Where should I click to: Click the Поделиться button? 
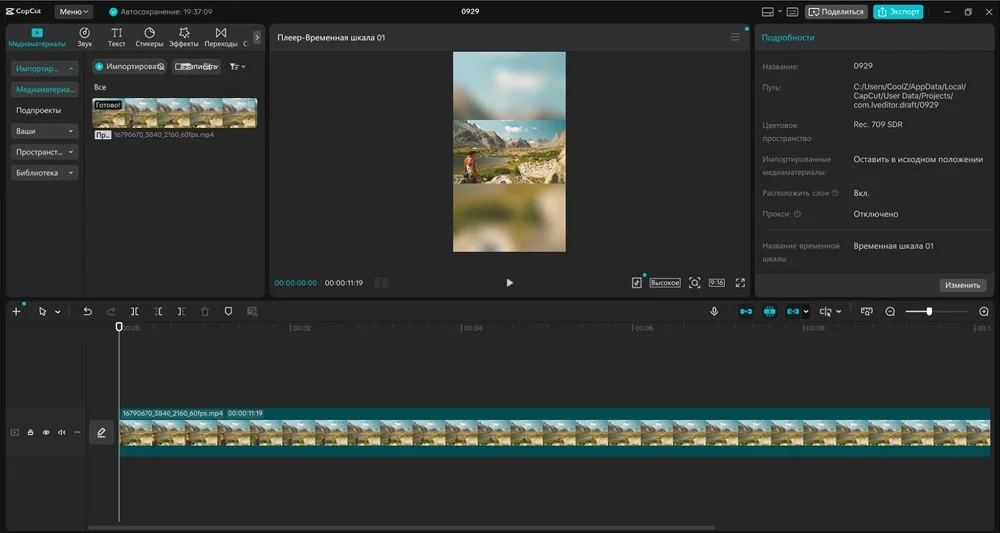pyautogui.click(x=835, y=11)
